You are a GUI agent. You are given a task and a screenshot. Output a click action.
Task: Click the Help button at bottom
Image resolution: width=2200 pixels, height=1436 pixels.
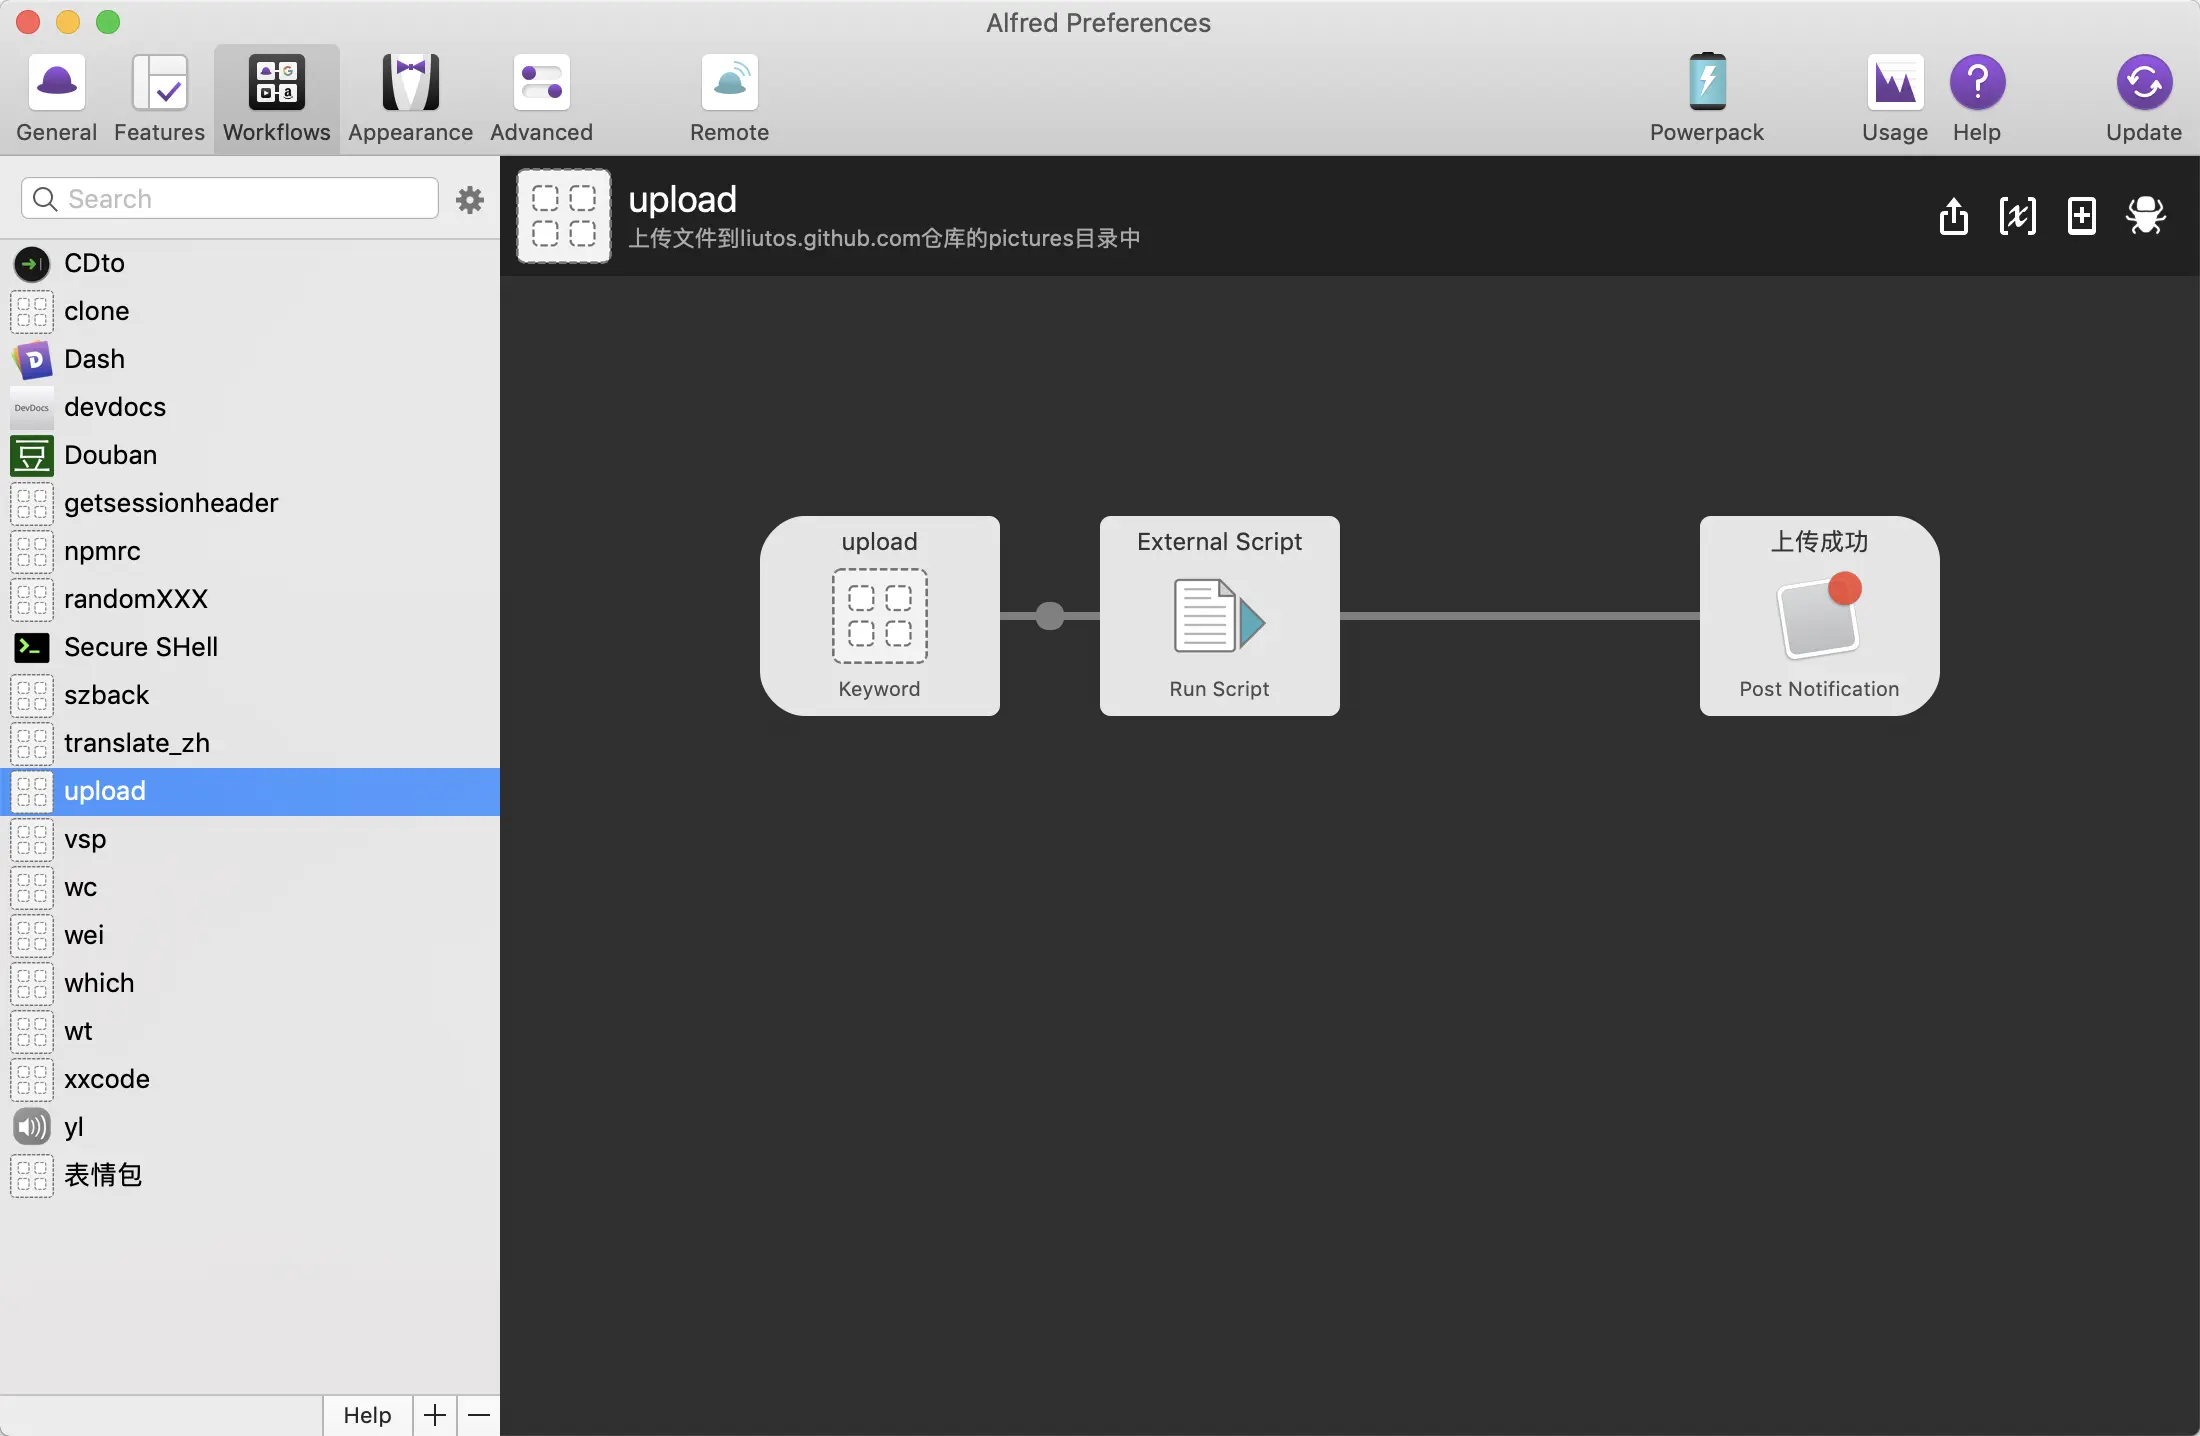point(366,1415)
